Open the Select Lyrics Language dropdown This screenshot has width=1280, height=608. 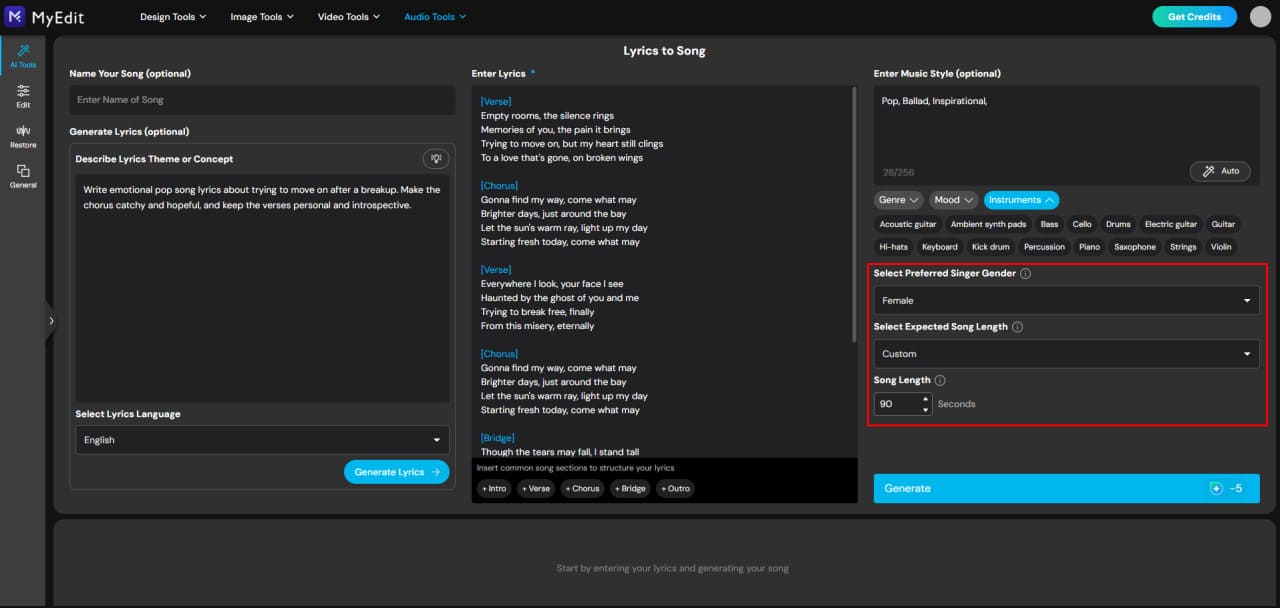pos(262,440)
